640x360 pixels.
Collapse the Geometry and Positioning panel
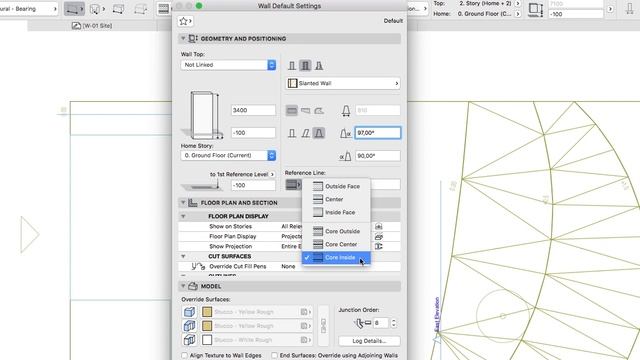point(183,38)
